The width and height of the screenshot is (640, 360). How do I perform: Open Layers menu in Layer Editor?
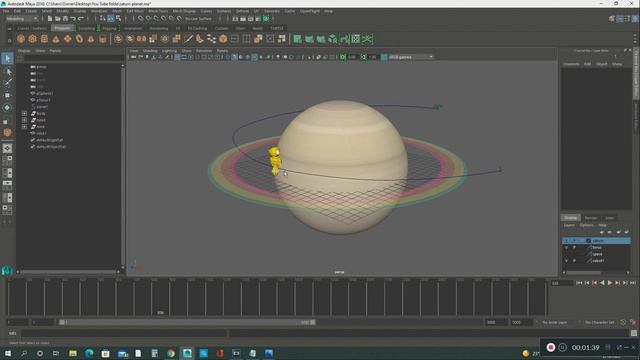(569, 225)
